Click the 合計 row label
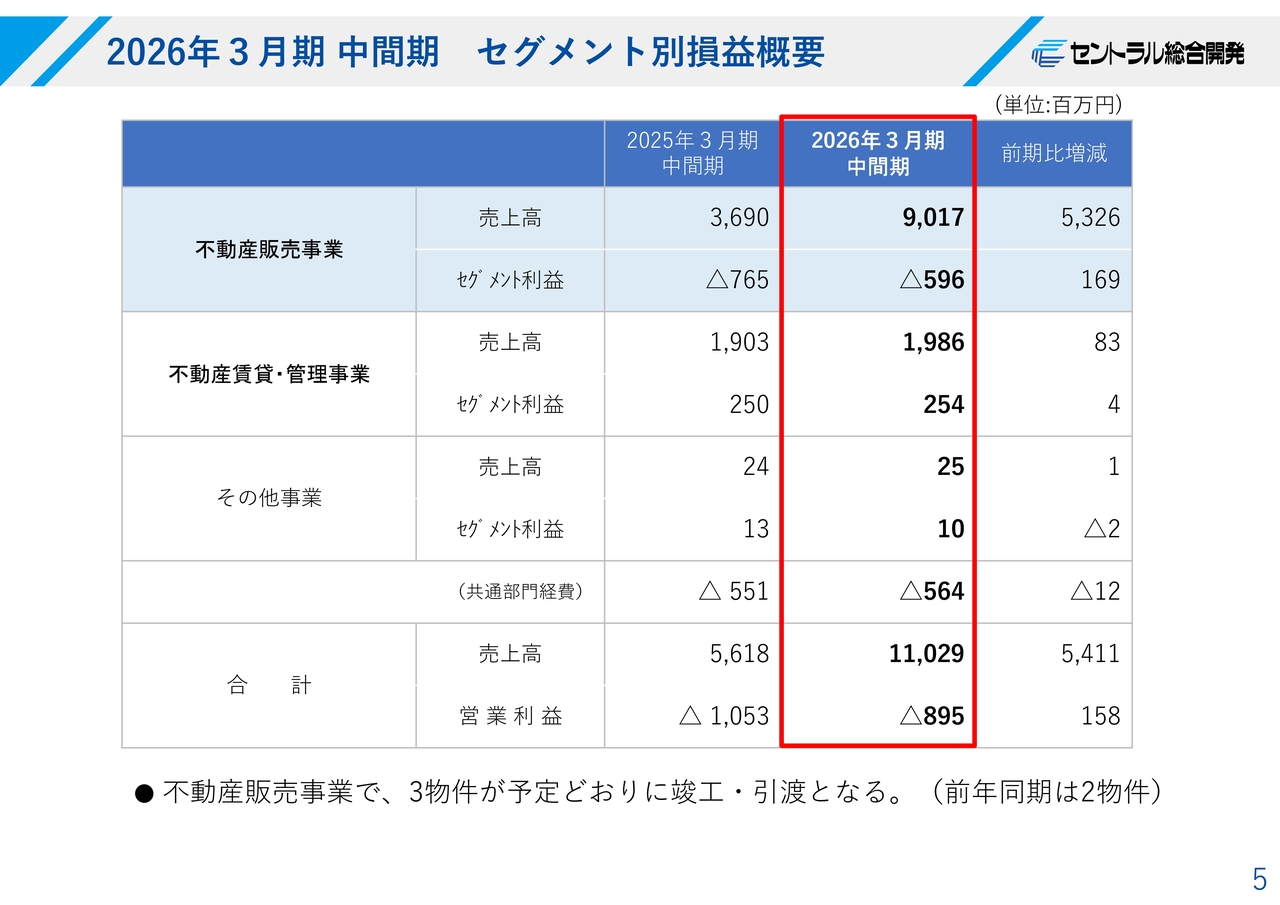 (x=269, y=686)
